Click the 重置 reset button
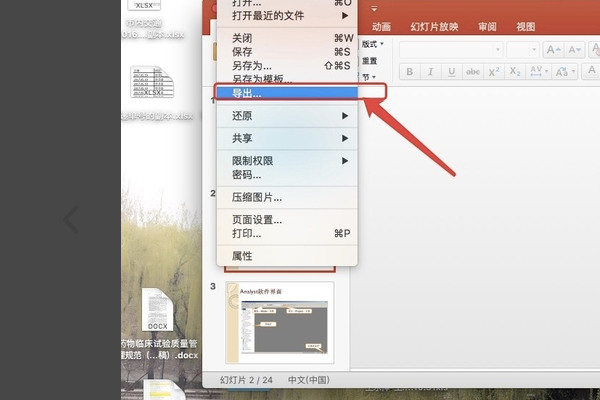 coord(369,61)
